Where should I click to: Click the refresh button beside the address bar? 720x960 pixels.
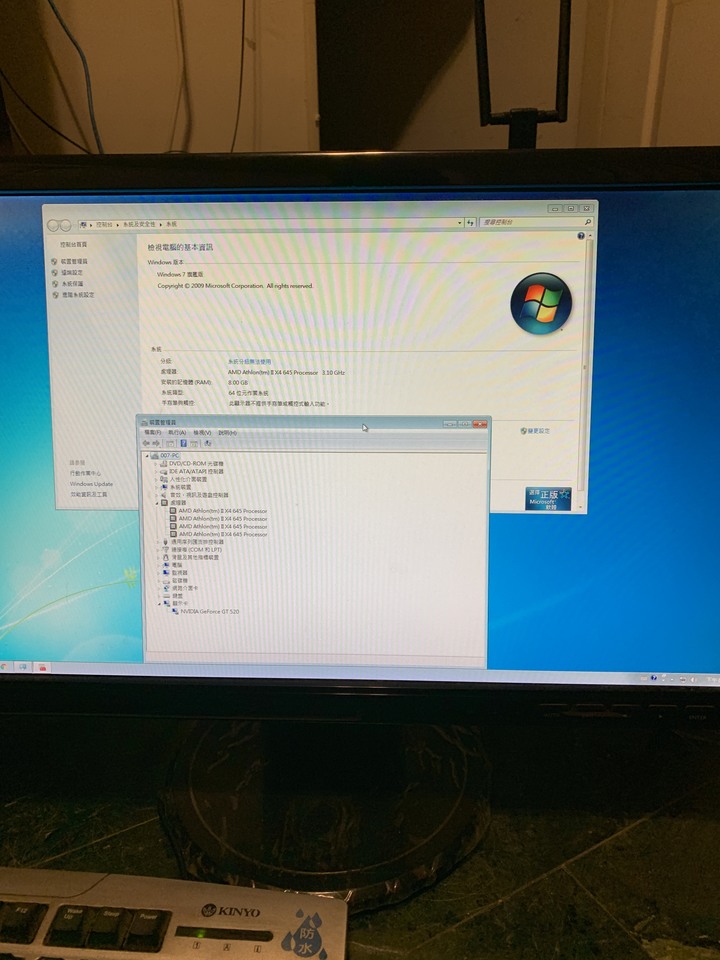point(470,223)
